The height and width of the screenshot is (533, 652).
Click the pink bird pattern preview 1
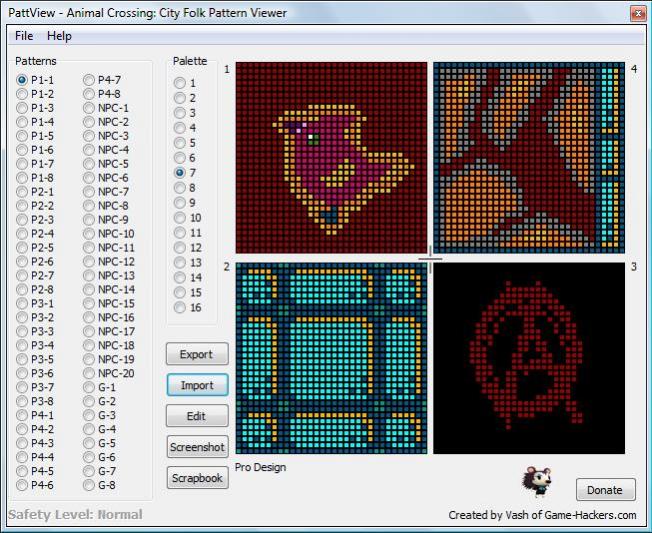tap(331, 158)
